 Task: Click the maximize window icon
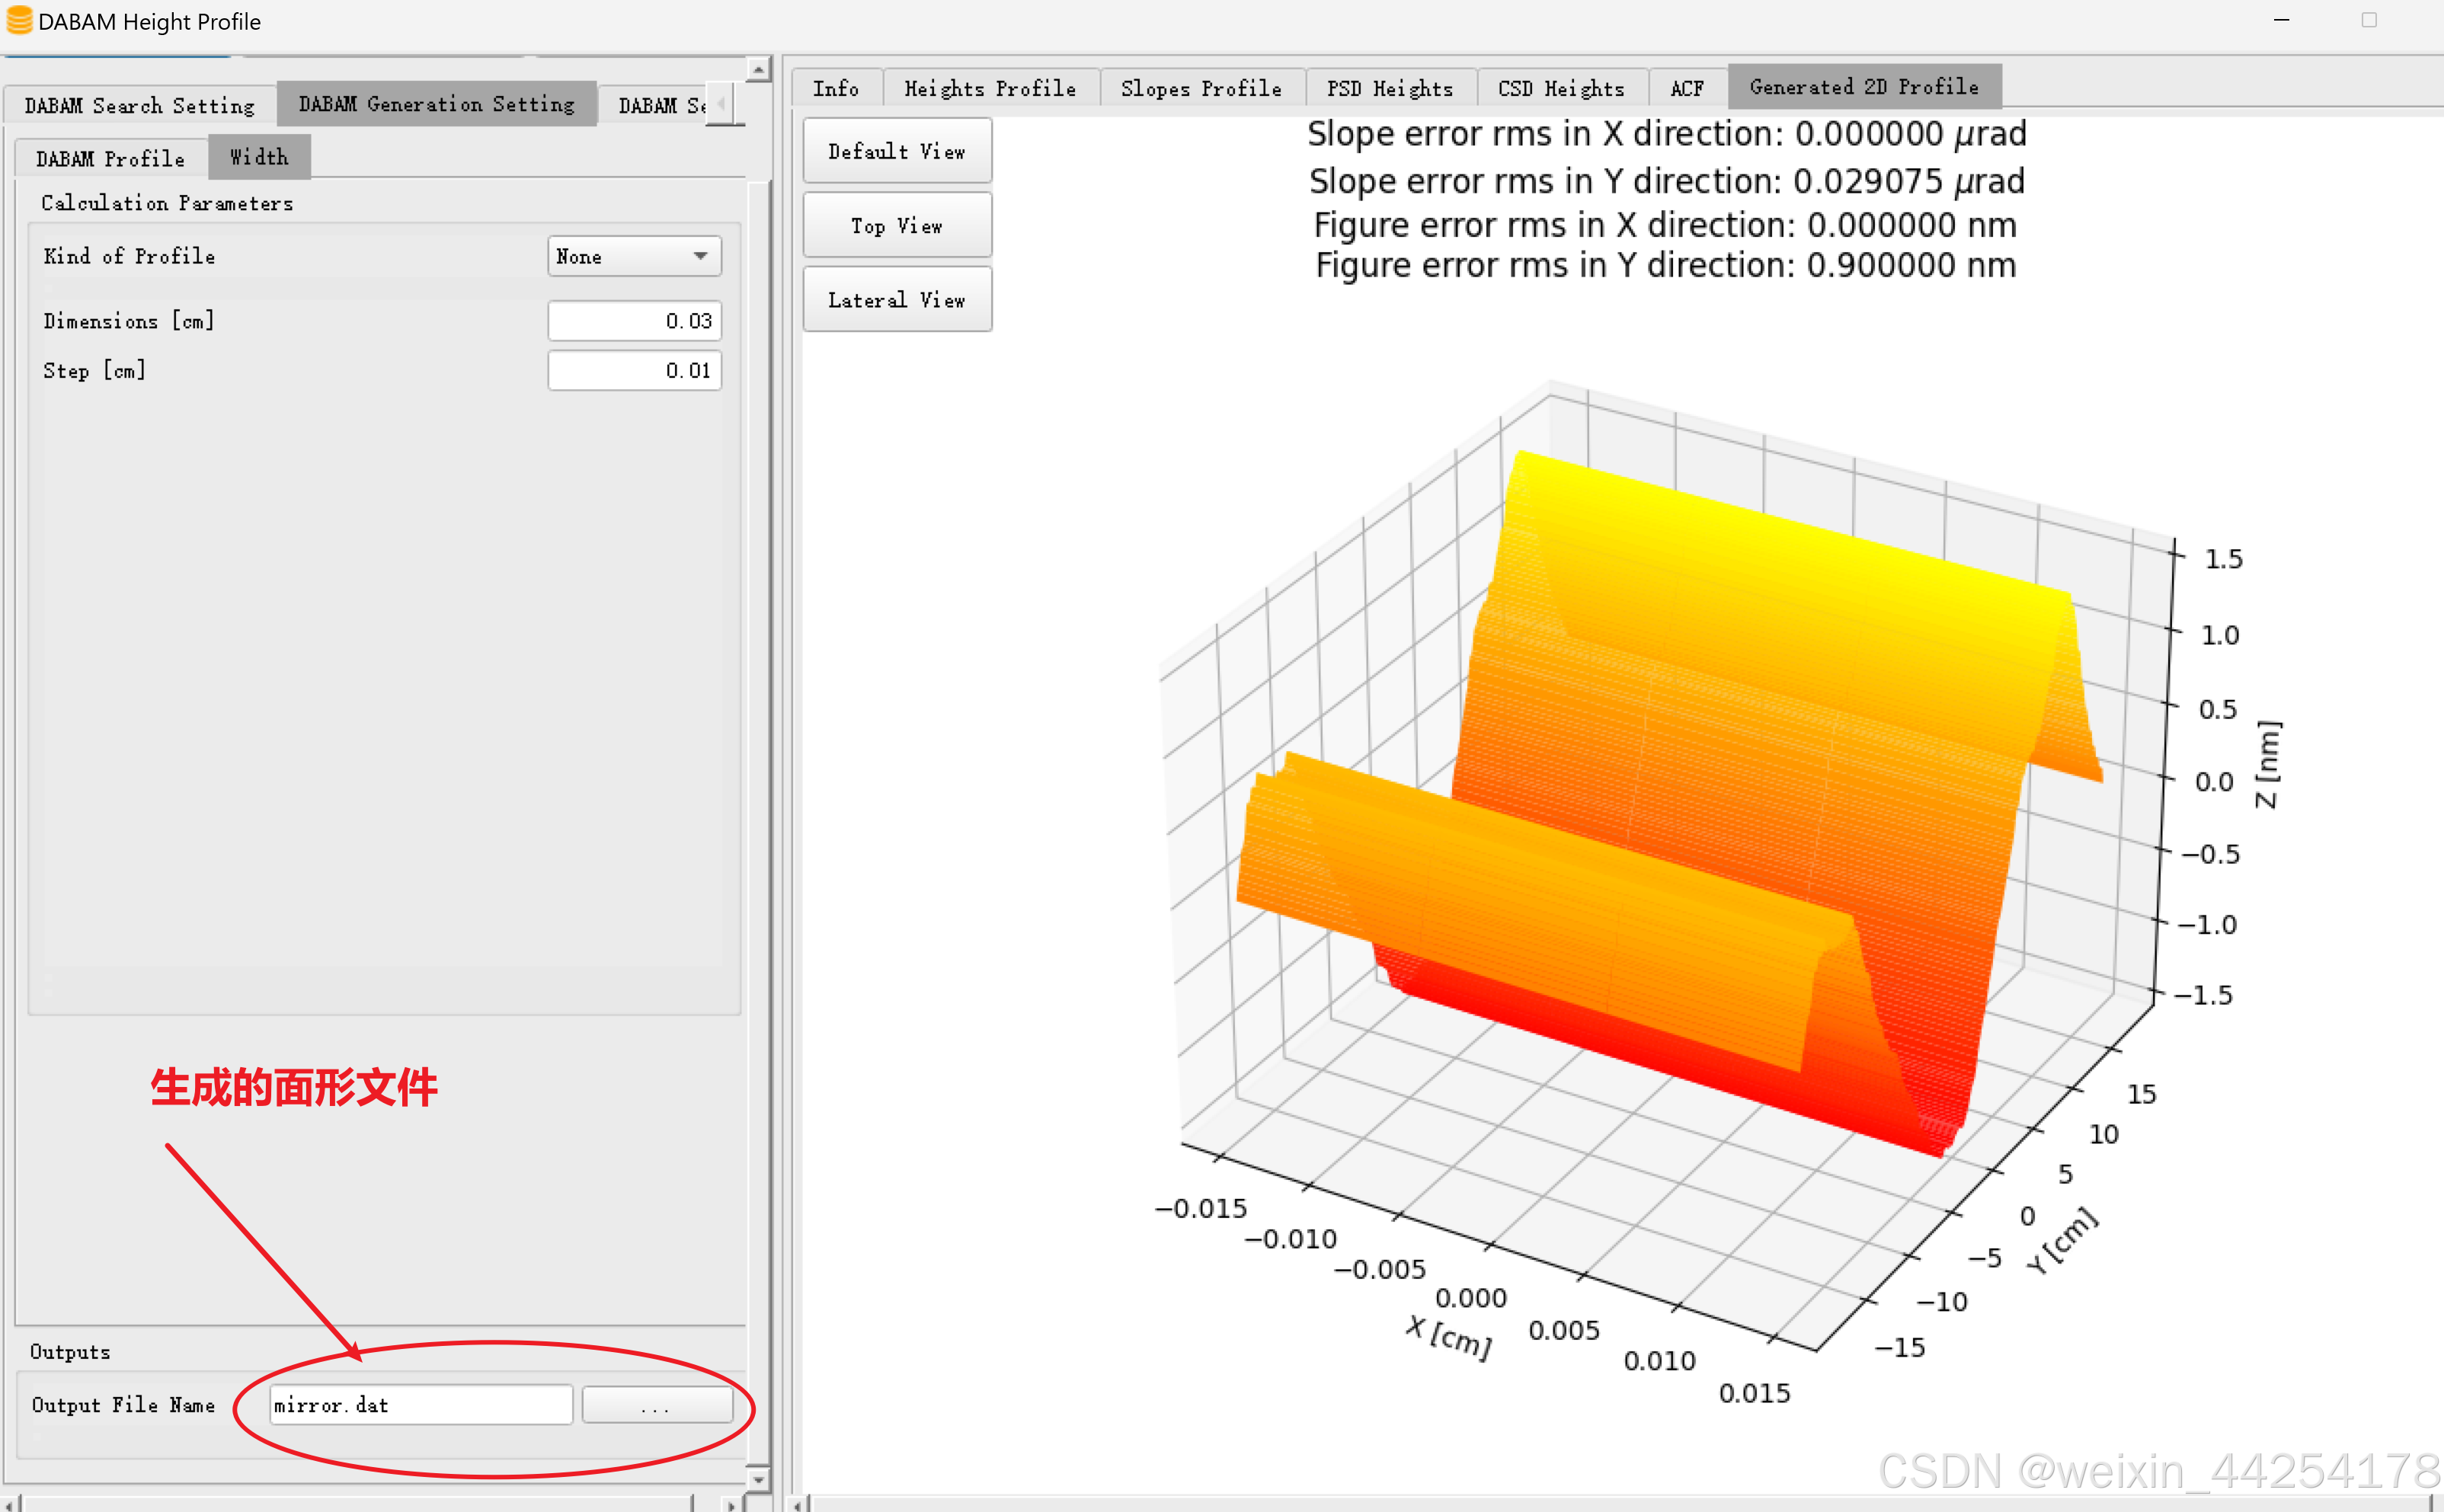(x=2369, y=21)
